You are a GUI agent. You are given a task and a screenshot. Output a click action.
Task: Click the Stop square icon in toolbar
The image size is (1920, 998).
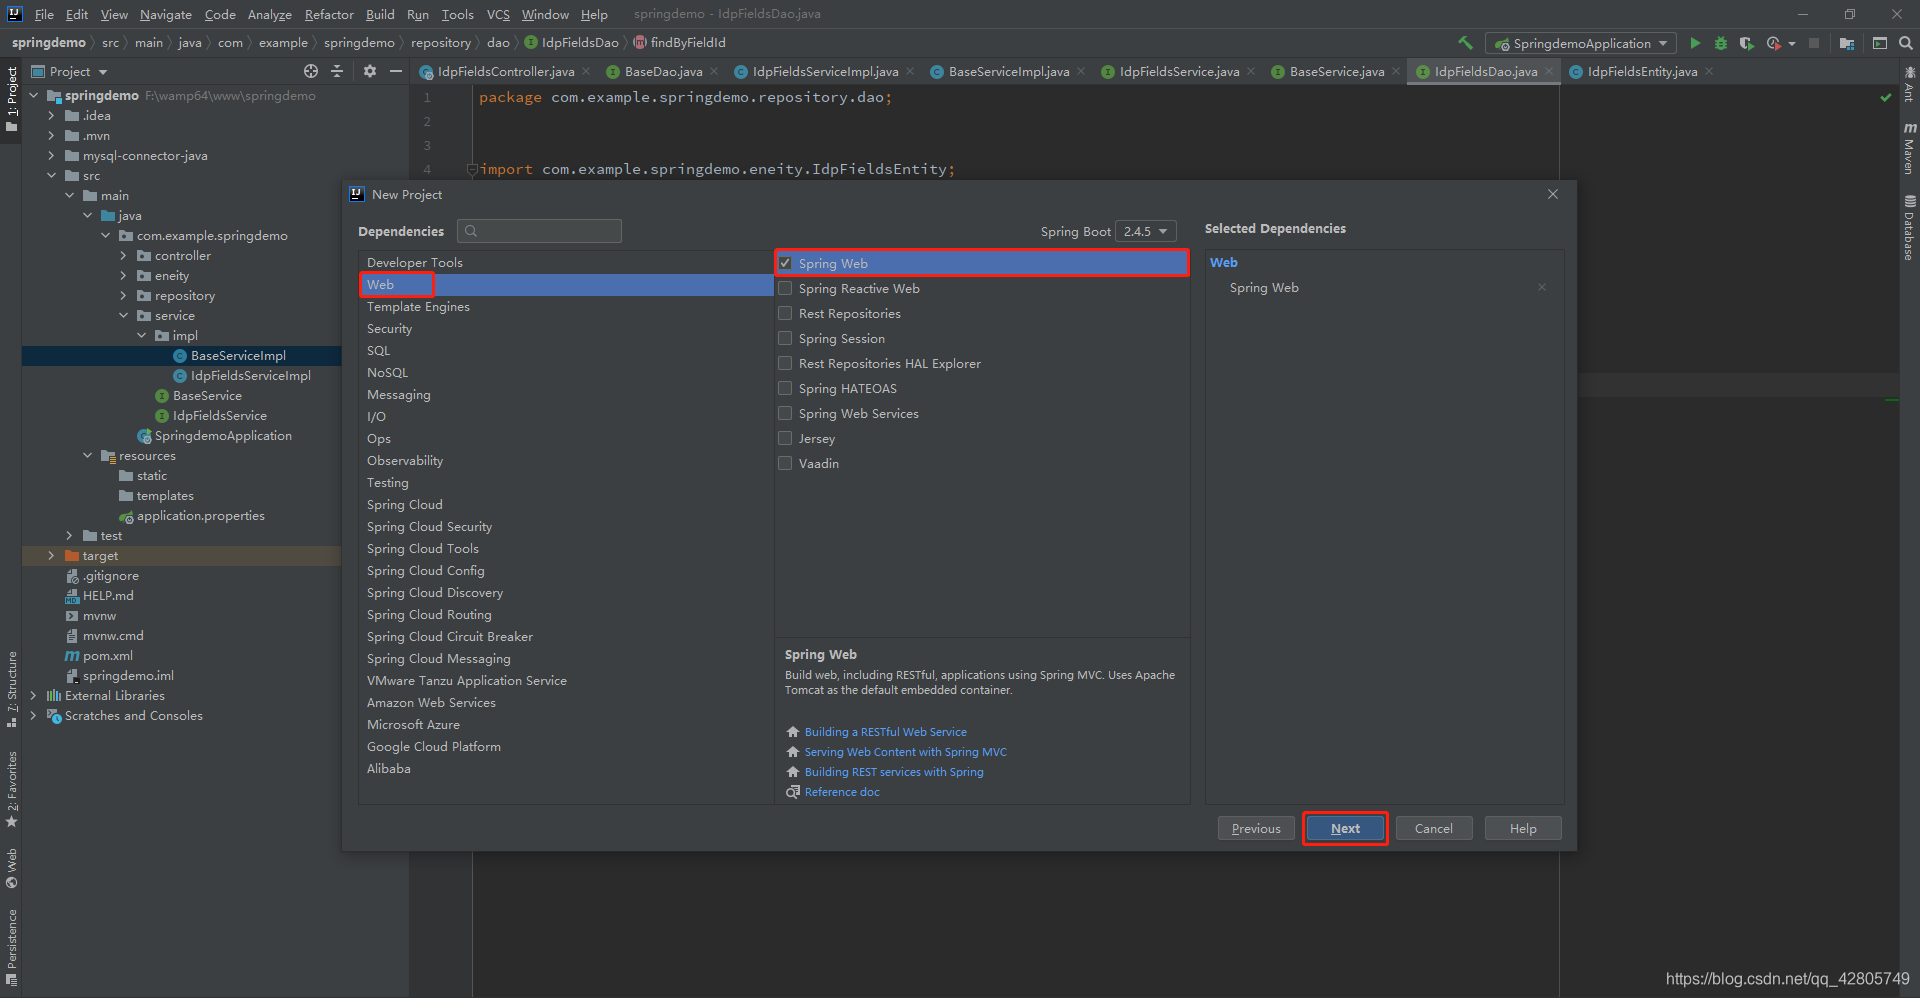1814,43
